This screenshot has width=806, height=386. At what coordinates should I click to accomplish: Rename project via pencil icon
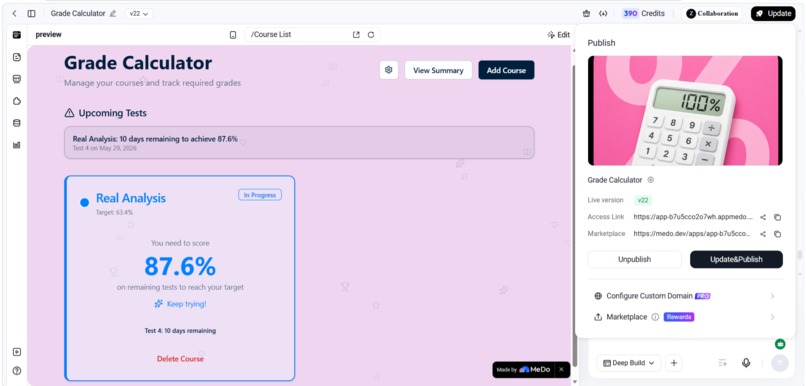click(113, 13)
